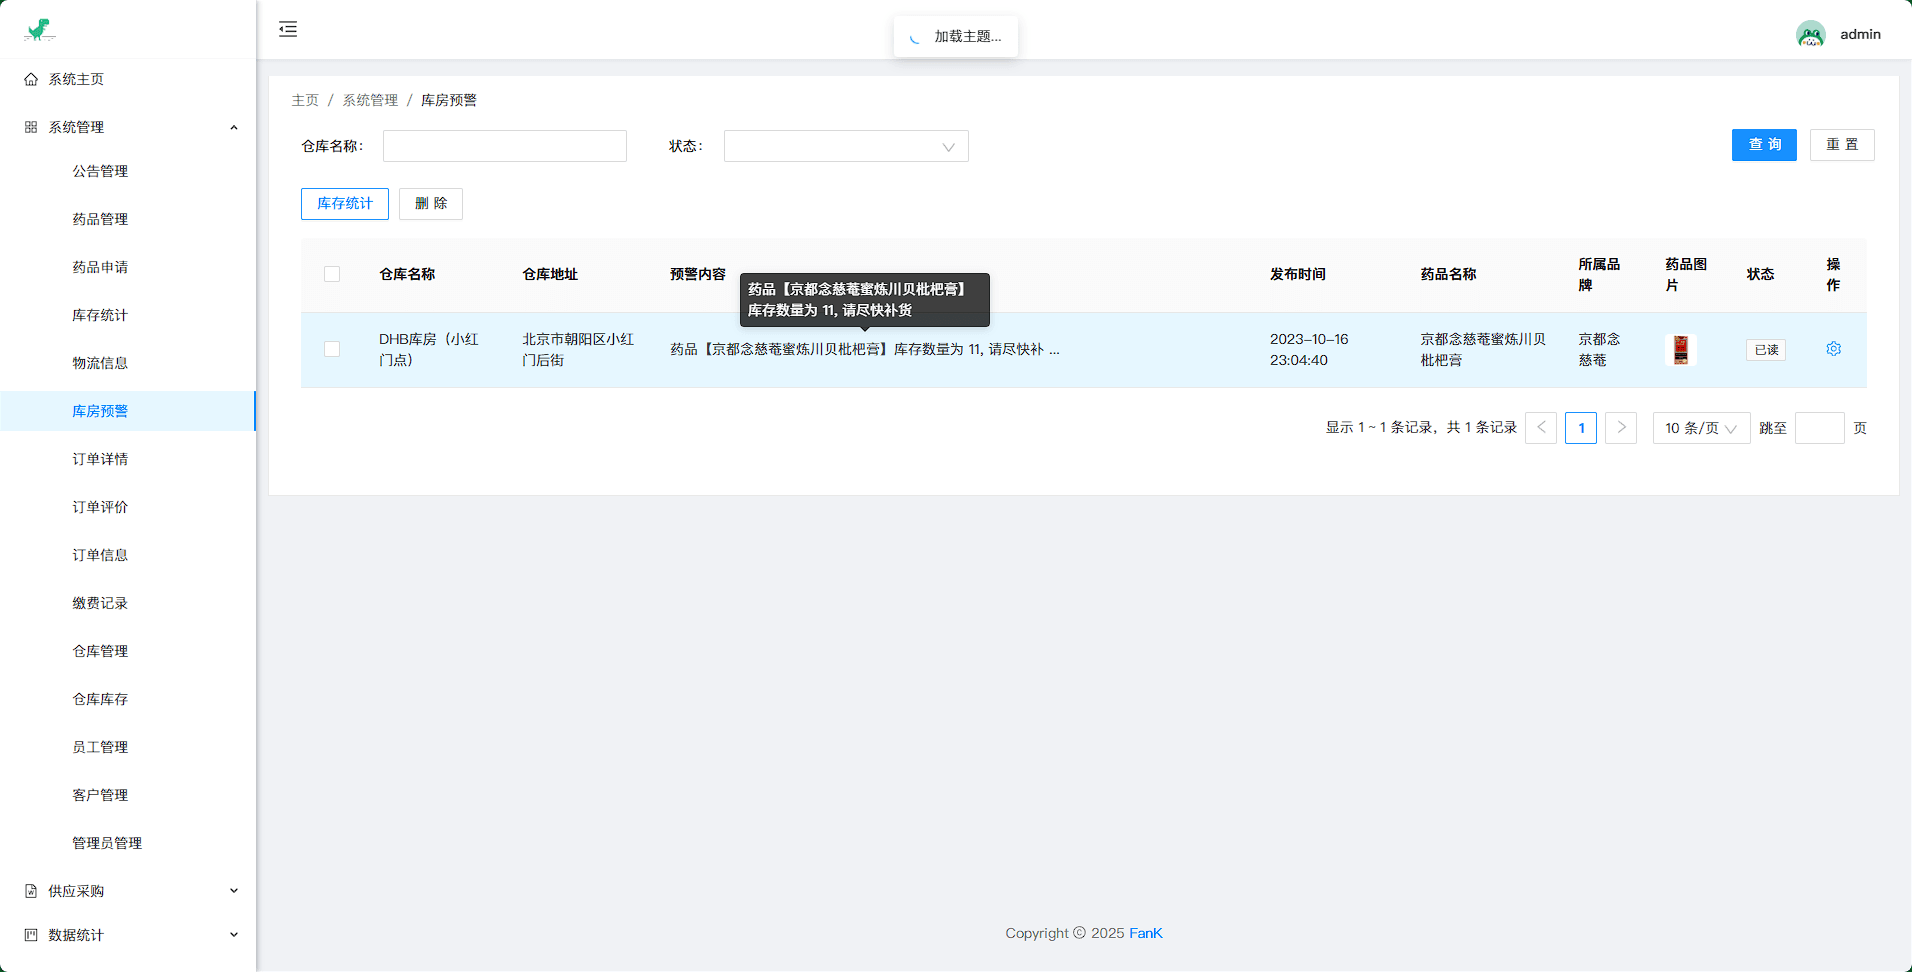Click the grid icon beside 系统管理

point(31,127)
